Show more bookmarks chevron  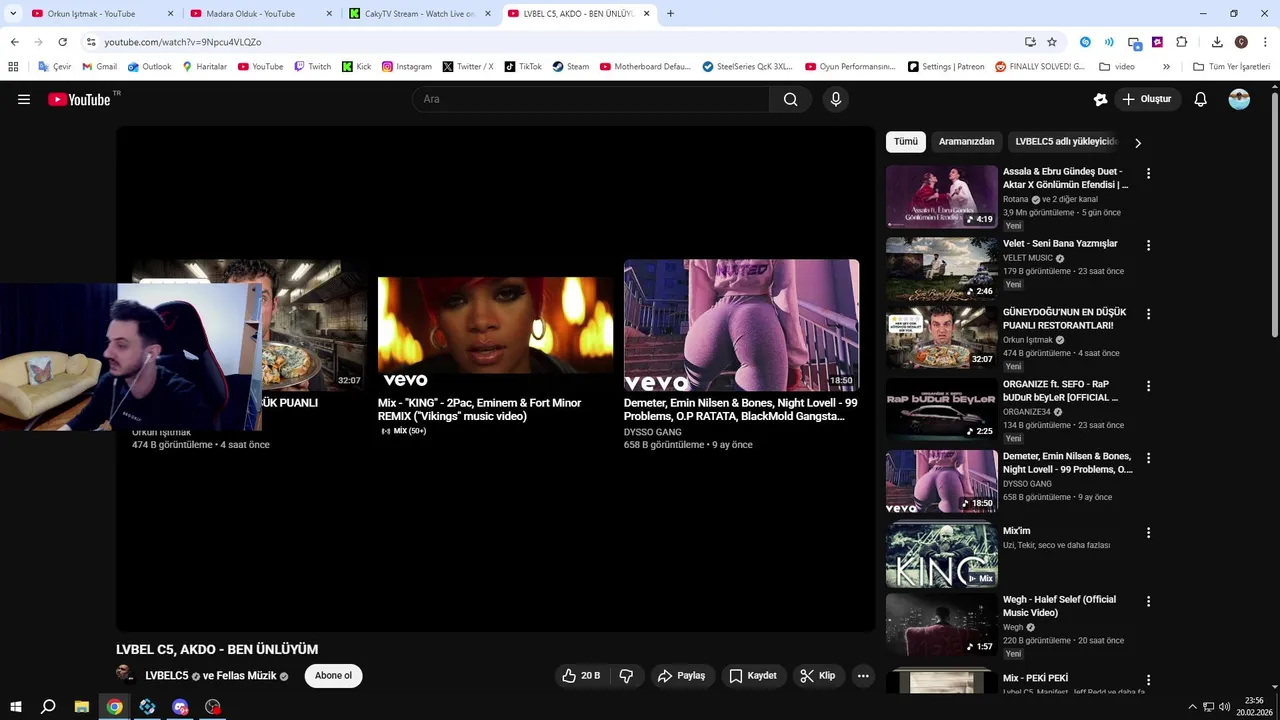pyautogui.click(x=1166, y=67)
